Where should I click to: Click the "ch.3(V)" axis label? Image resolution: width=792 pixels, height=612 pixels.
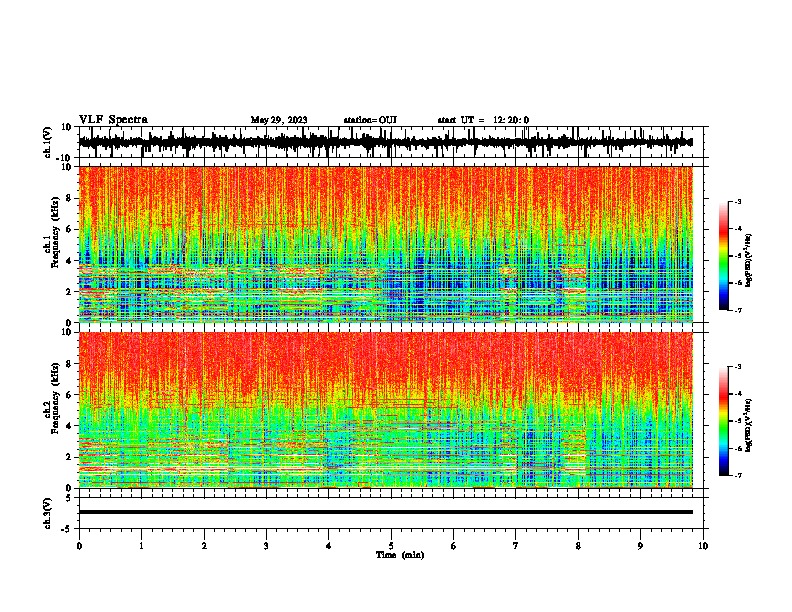coord(48,513)
